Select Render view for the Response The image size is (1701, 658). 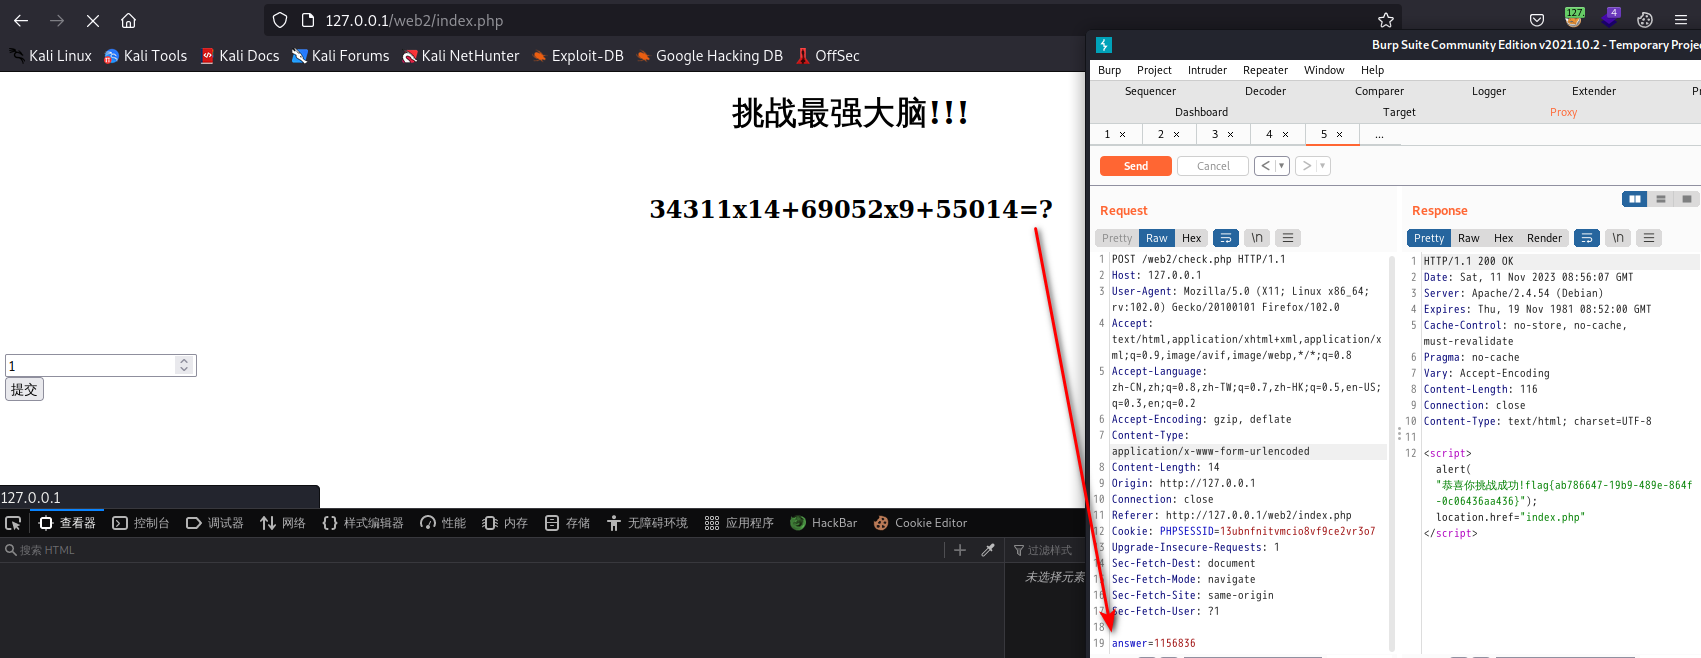1544,238
